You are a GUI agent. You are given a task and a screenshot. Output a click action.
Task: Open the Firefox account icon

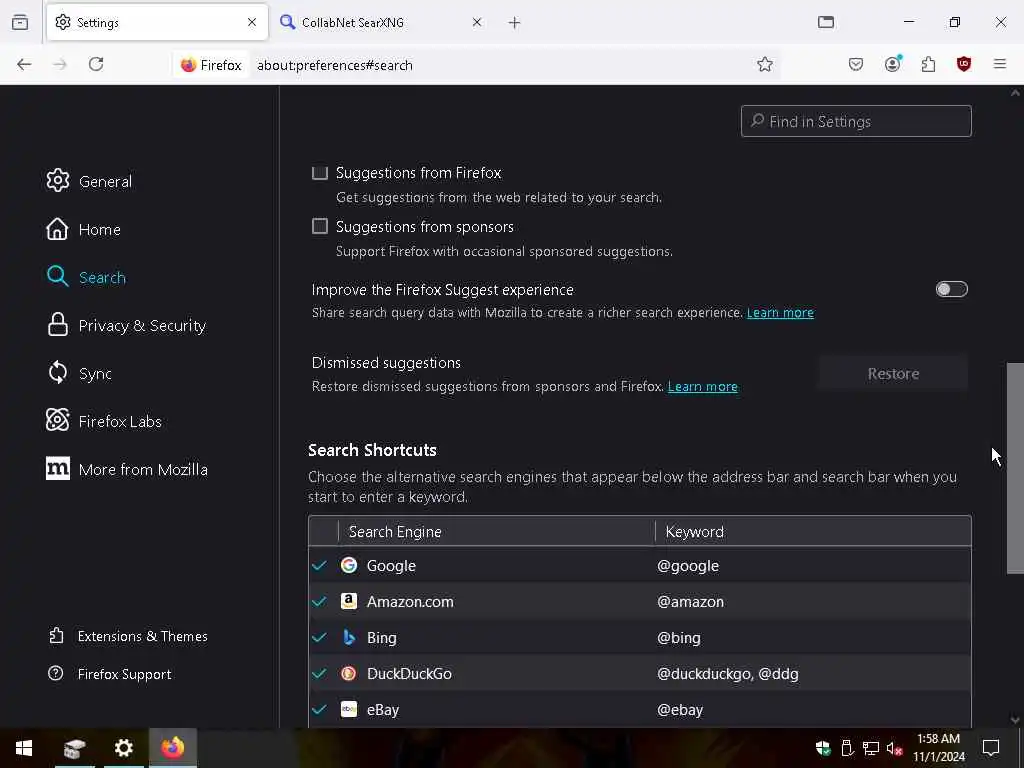892,64
